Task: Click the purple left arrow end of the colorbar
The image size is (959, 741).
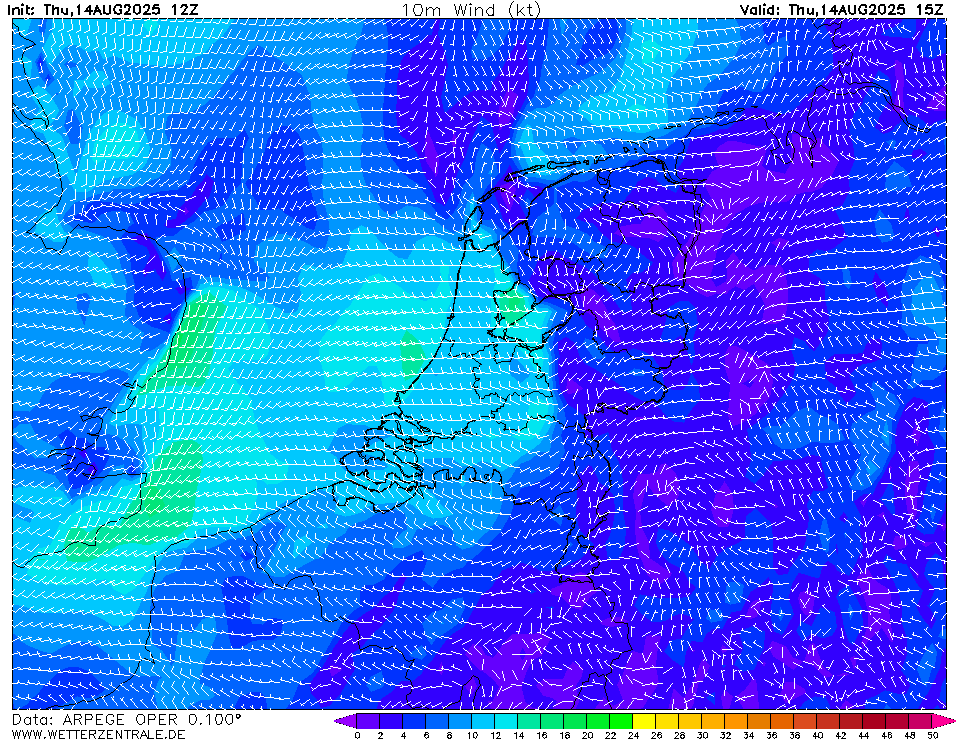Action: 345,721
